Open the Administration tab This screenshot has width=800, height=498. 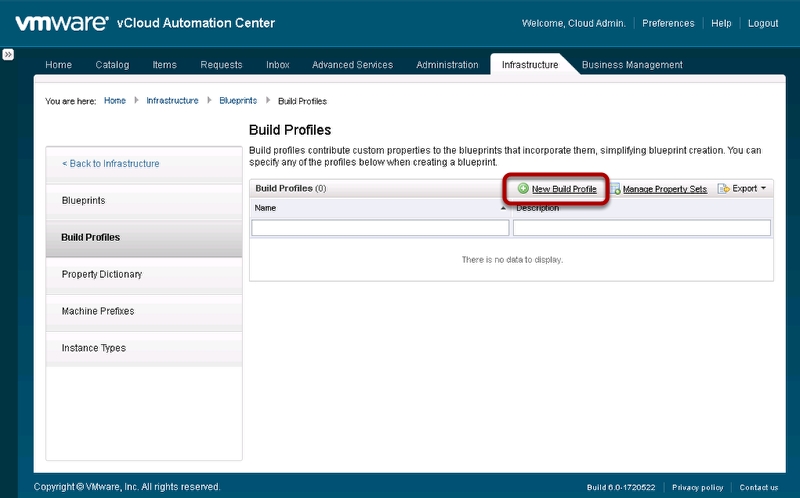(x=447, y=65)
